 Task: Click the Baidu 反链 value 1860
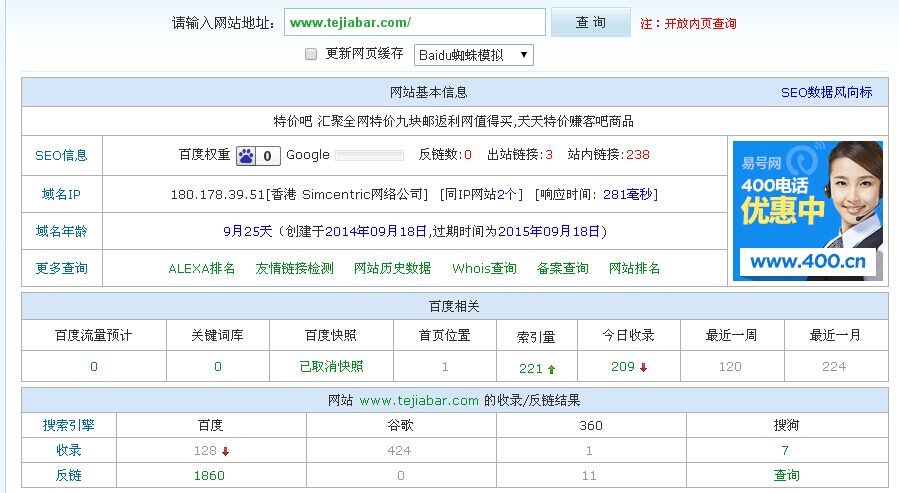pyautogui.click(x=210, y=476)
